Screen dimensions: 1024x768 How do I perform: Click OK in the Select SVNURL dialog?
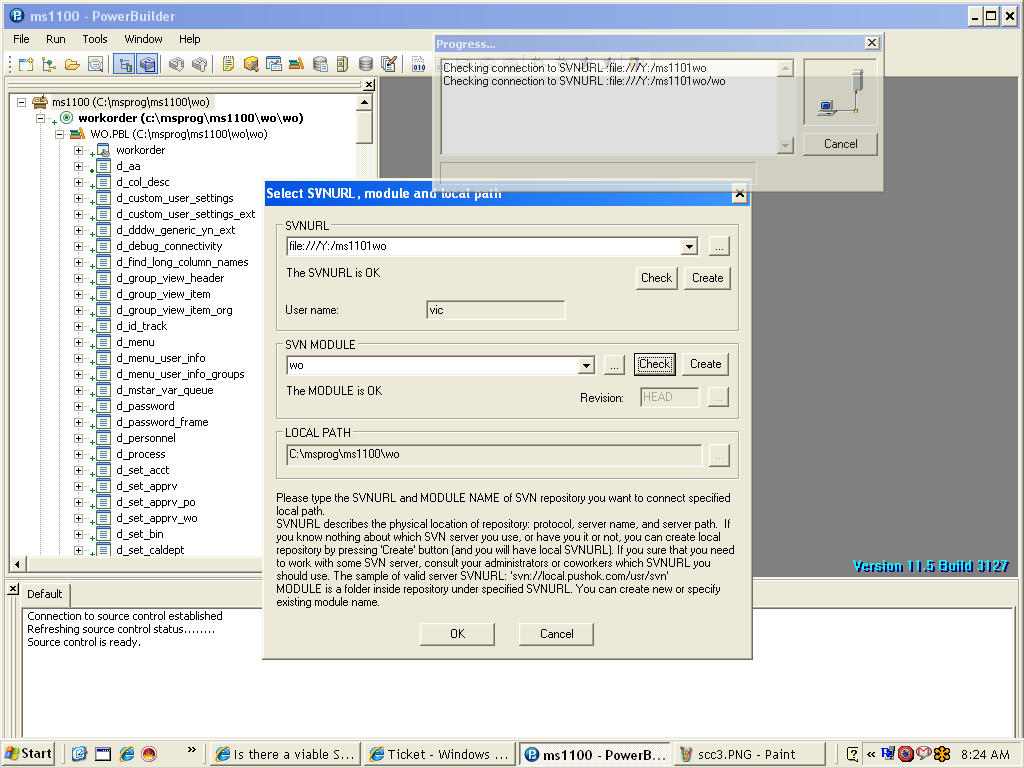(x=457, y=634)
